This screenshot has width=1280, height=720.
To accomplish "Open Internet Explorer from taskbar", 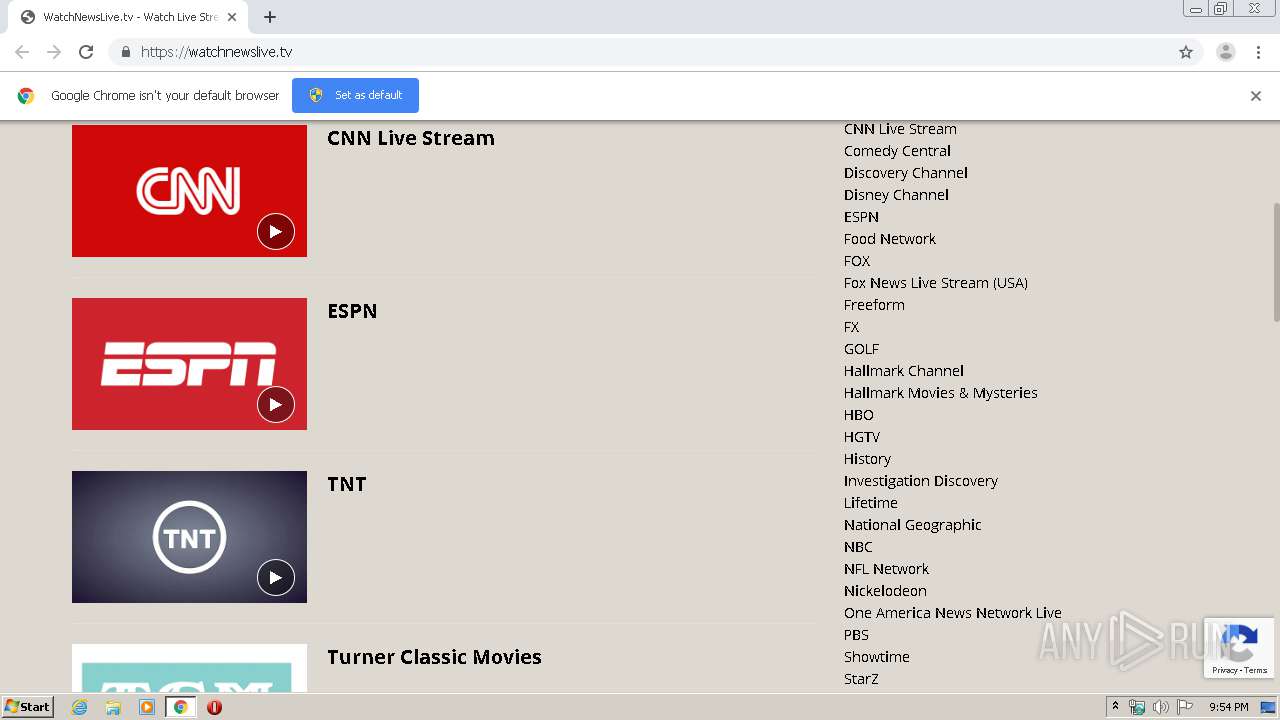I will pyautogui.click(x=80, y=707).
